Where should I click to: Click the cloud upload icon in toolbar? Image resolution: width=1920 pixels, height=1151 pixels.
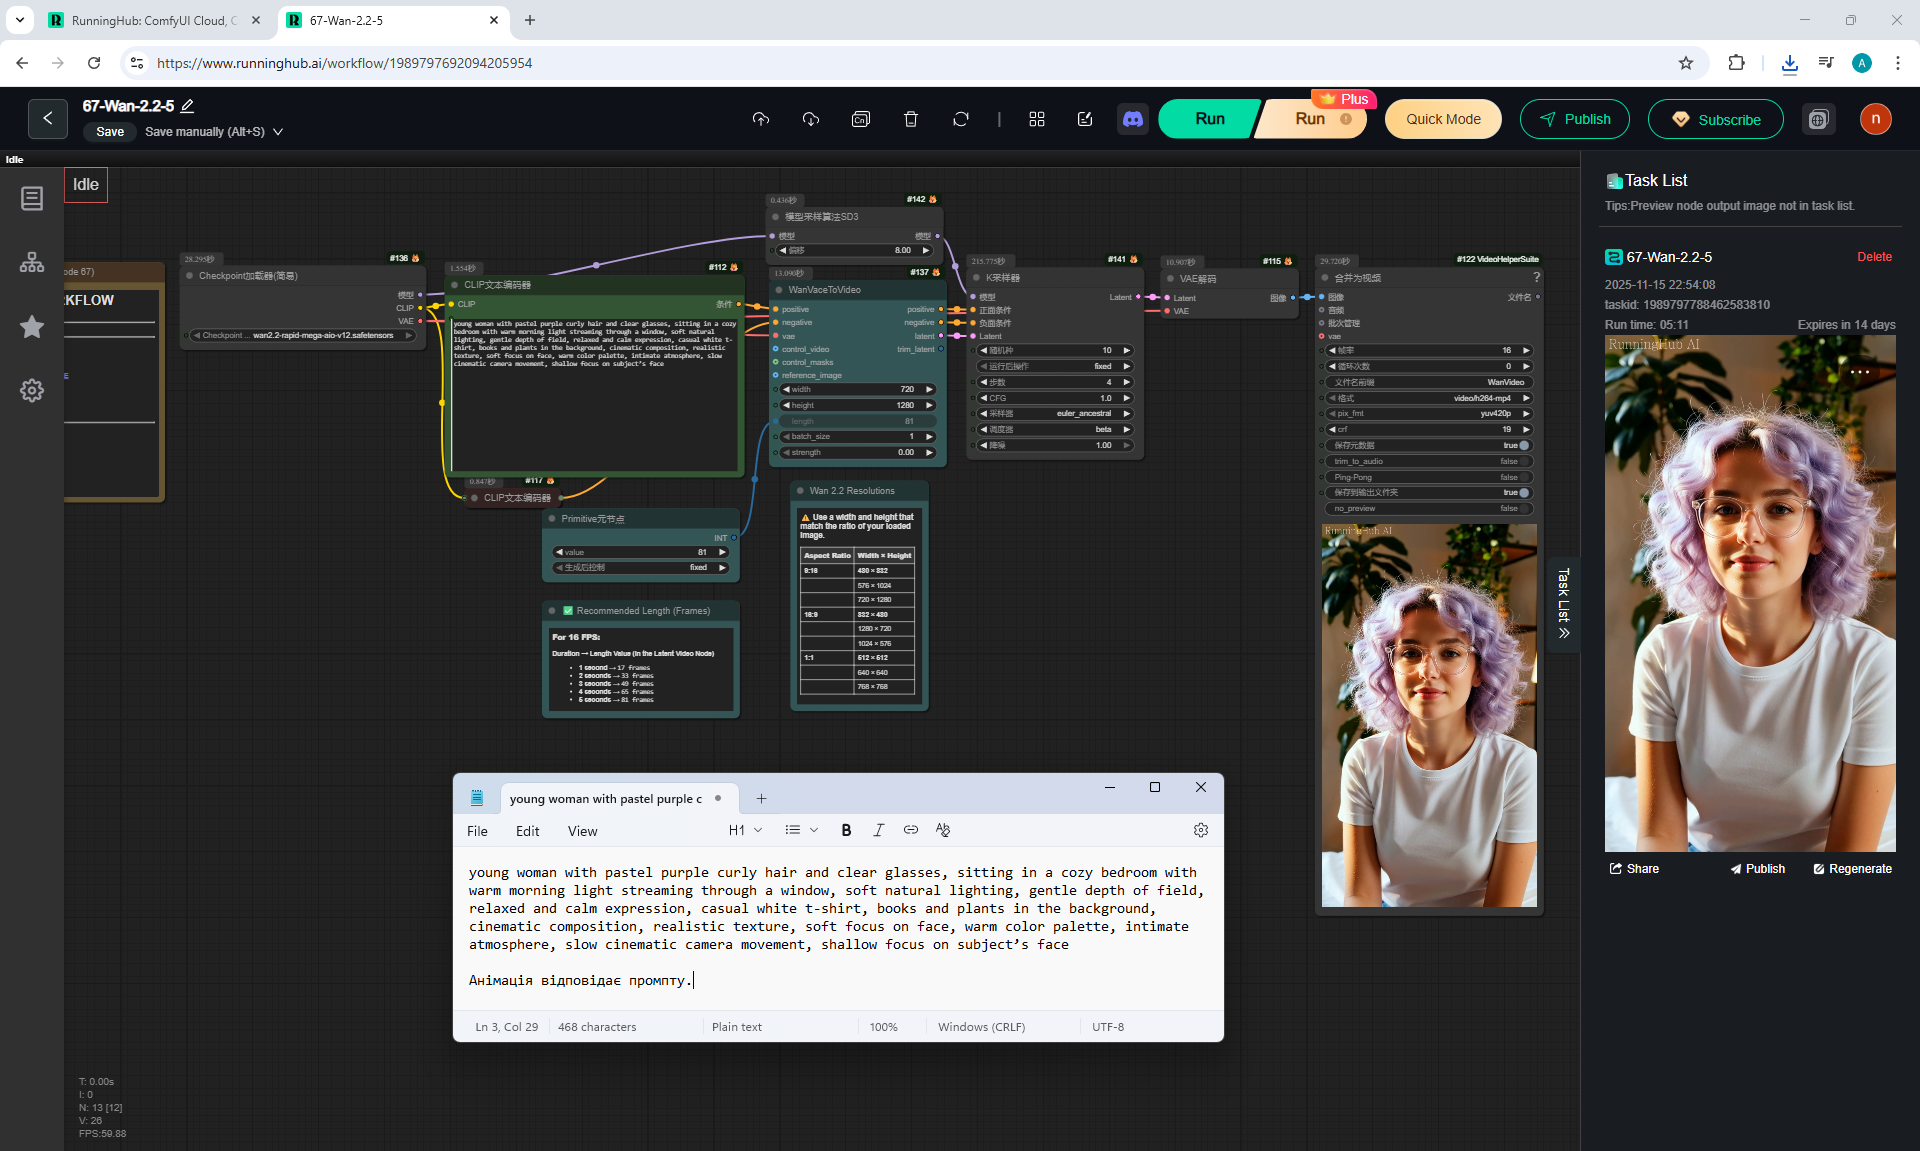coord(761,119)
